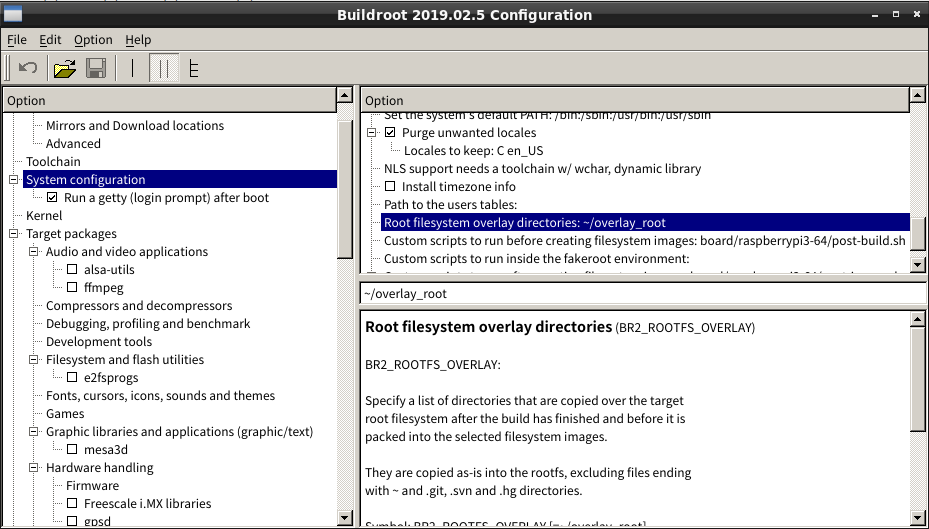Select Development tools category
The height and width of the screenshot is (529, 929).
click(99, 342)
